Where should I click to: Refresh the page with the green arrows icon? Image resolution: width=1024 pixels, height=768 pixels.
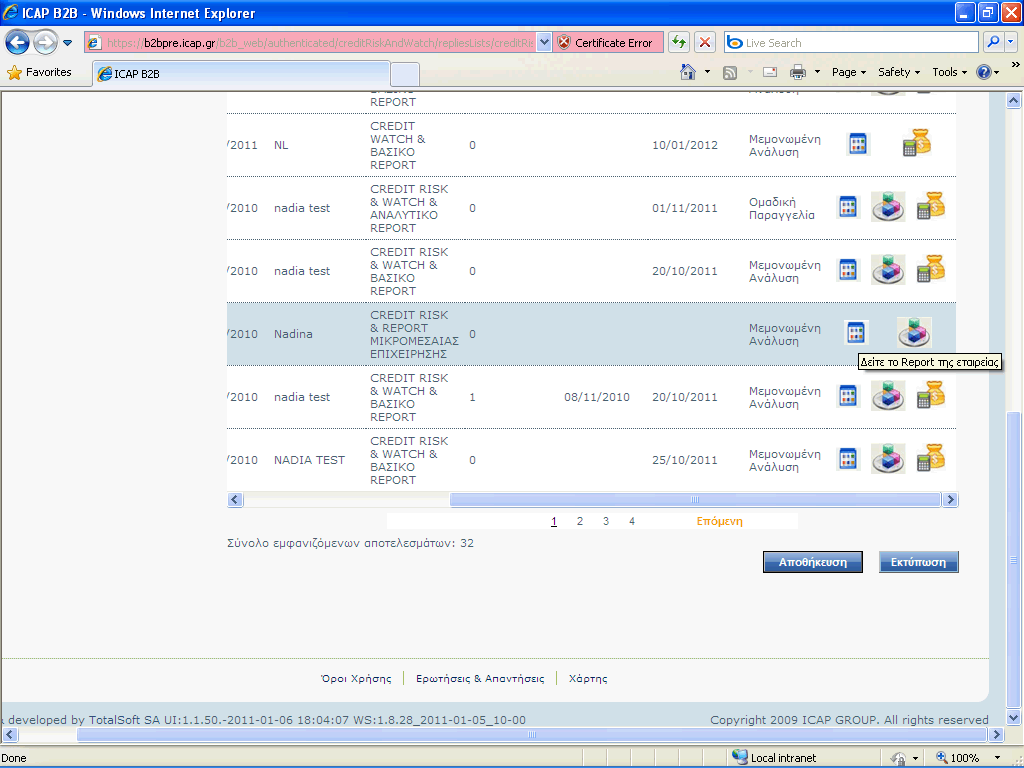[679, 43]
